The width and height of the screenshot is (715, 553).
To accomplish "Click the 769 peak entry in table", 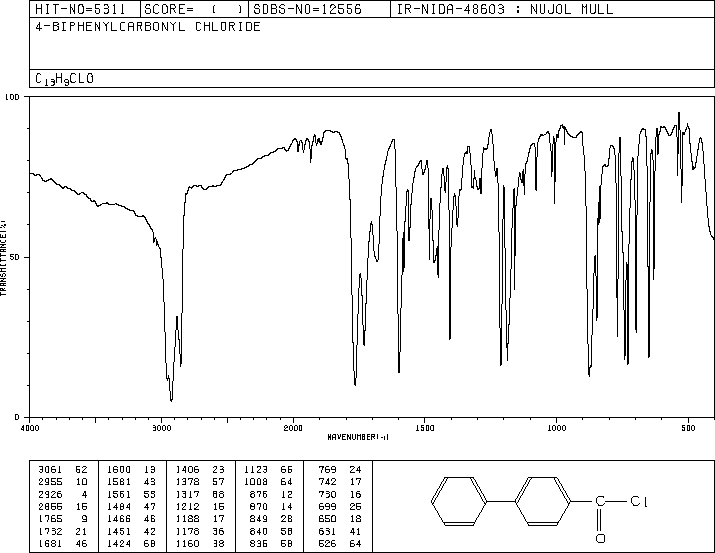I will (340, 470).
